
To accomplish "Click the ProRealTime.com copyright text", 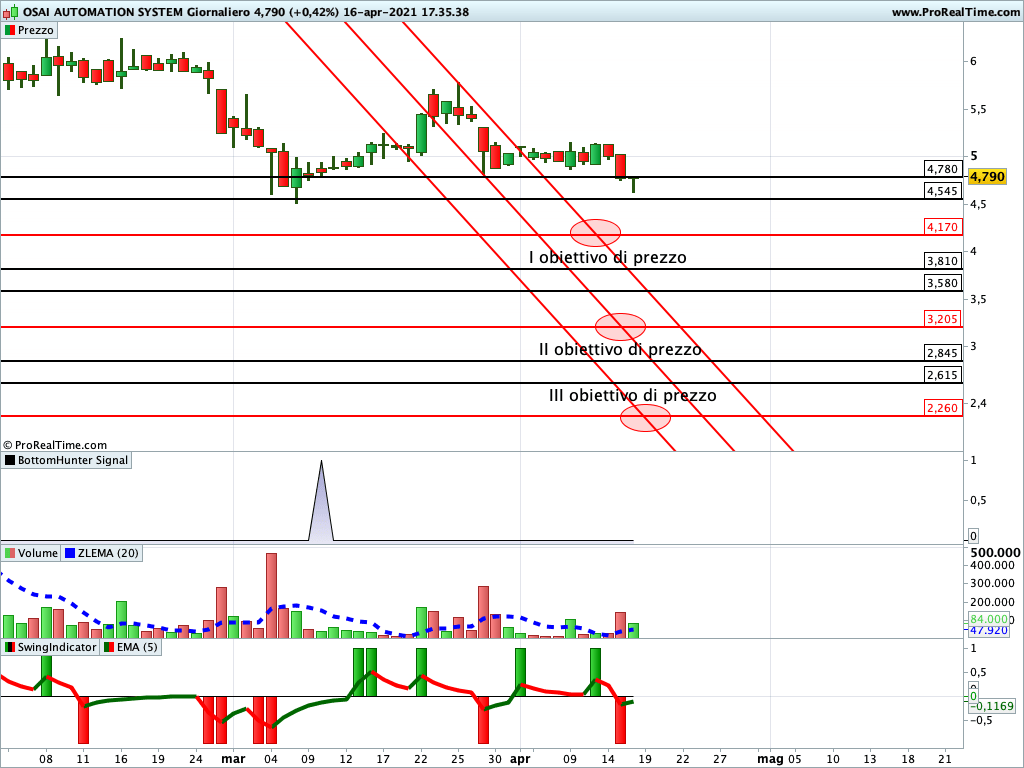I will pos(55,445).
